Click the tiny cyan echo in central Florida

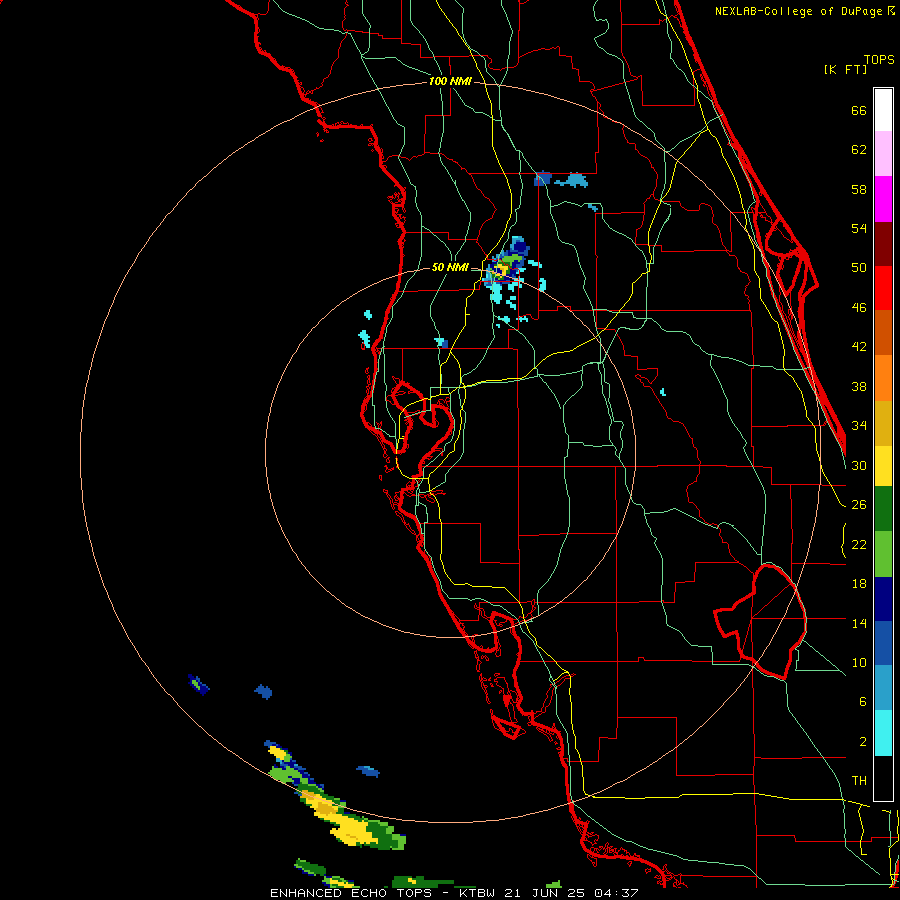(663, 392)
